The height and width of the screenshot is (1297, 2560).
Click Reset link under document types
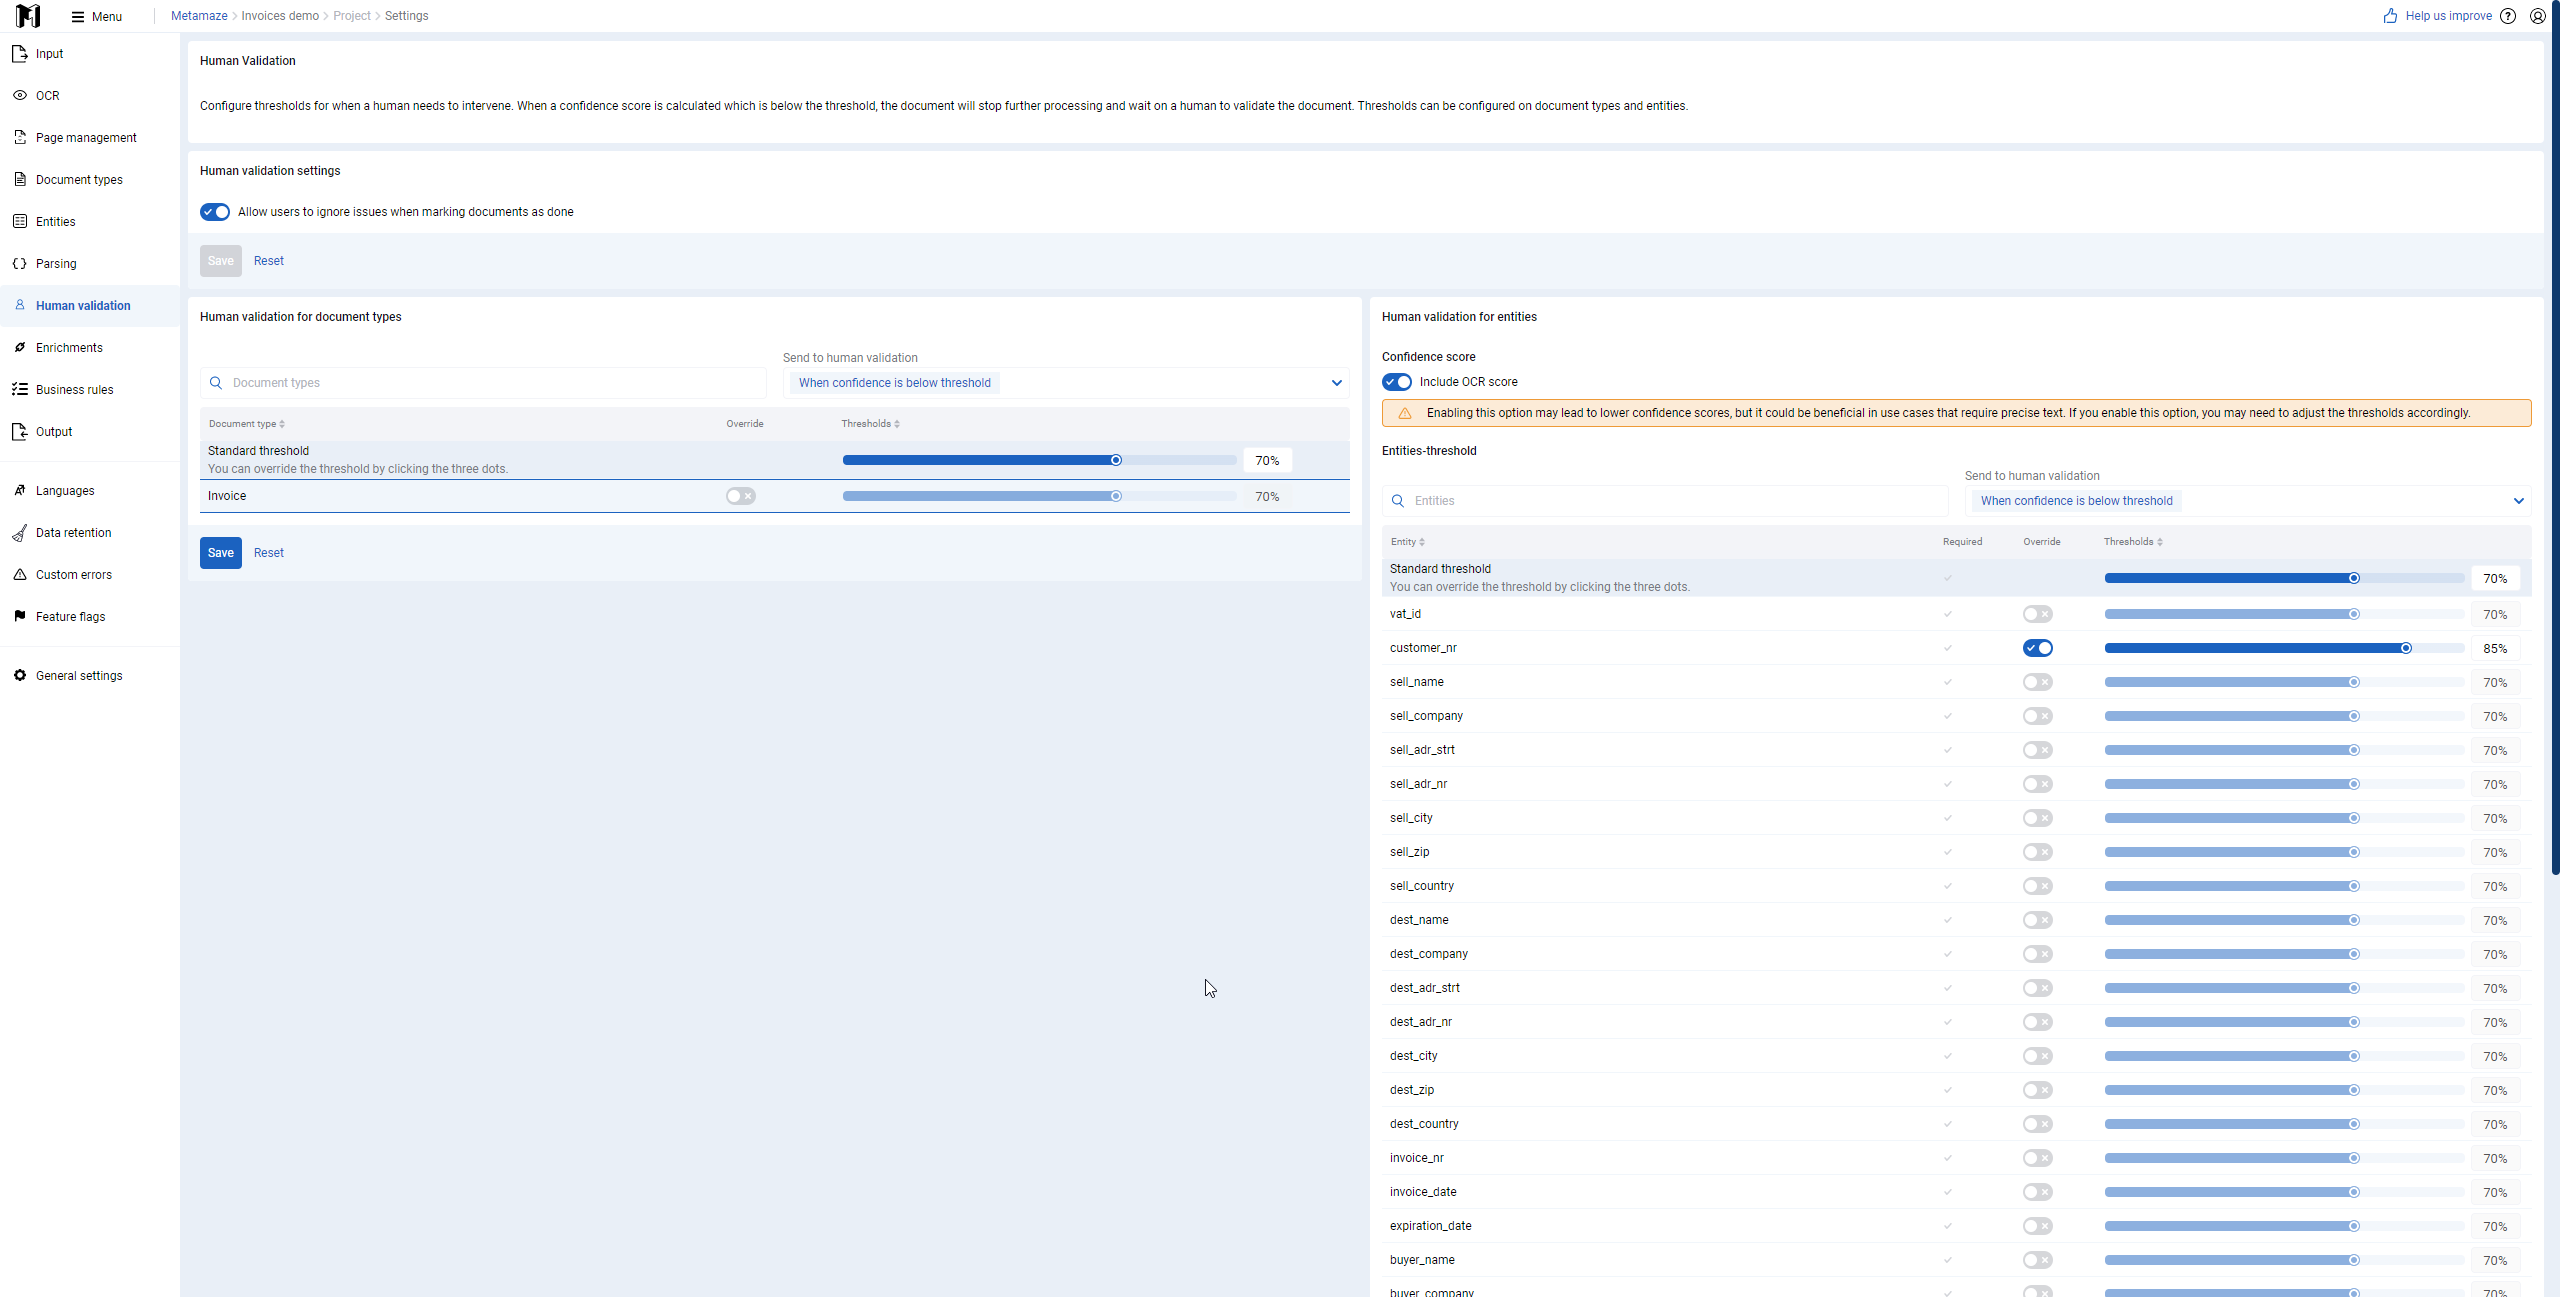pos(269,553)
